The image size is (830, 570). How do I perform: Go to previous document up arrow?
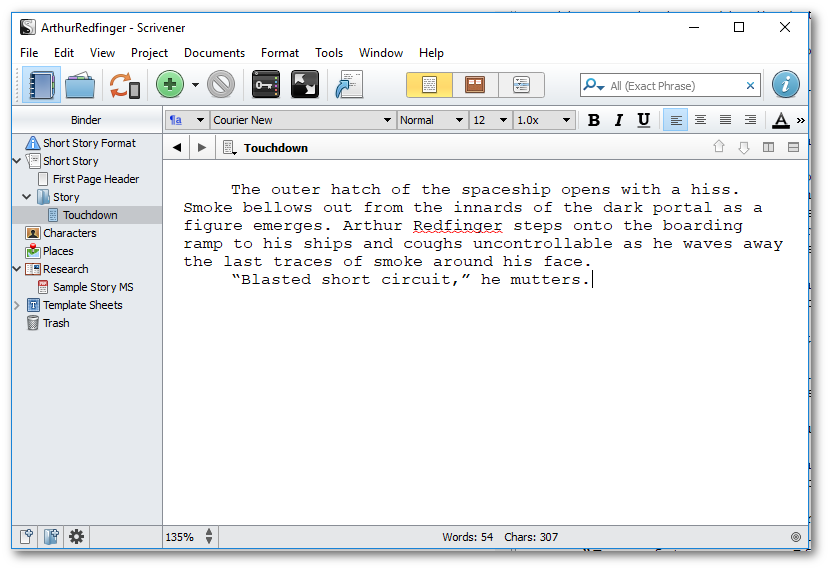coord(719,147)
